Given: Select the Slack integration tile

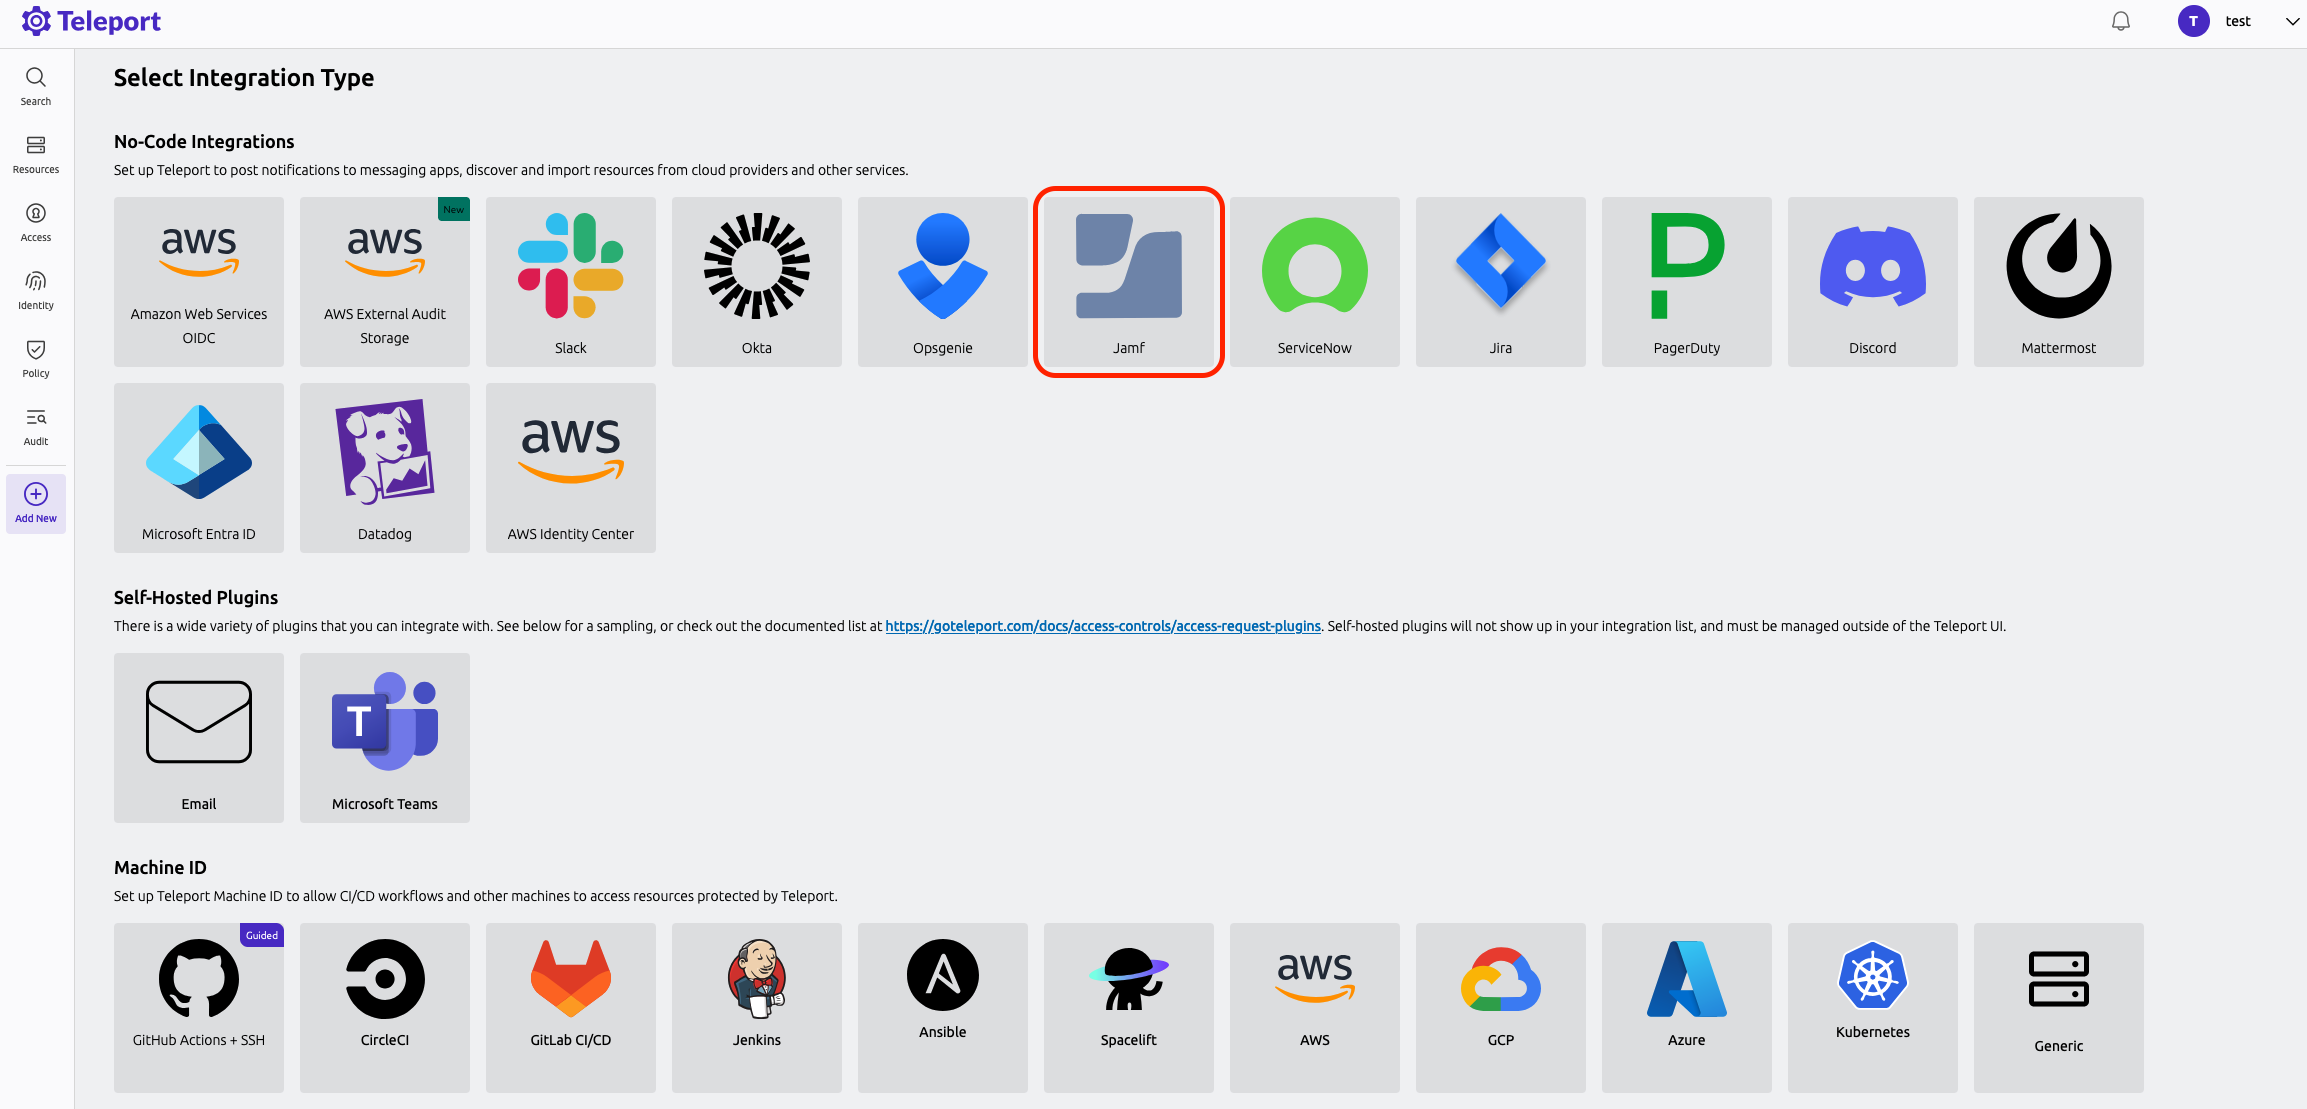Looking at the screenshot, I should [570, 281].
